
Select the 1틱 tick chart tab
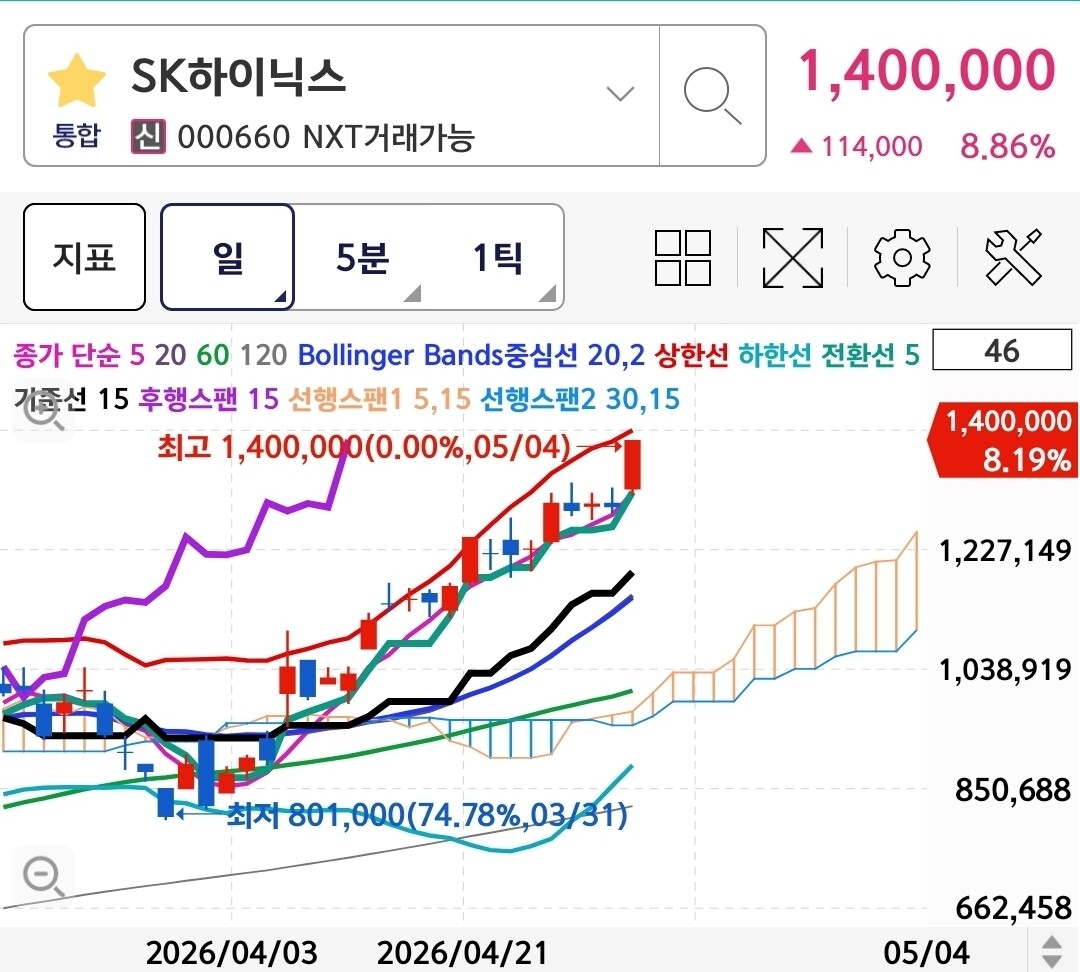(x=496, y=257)
